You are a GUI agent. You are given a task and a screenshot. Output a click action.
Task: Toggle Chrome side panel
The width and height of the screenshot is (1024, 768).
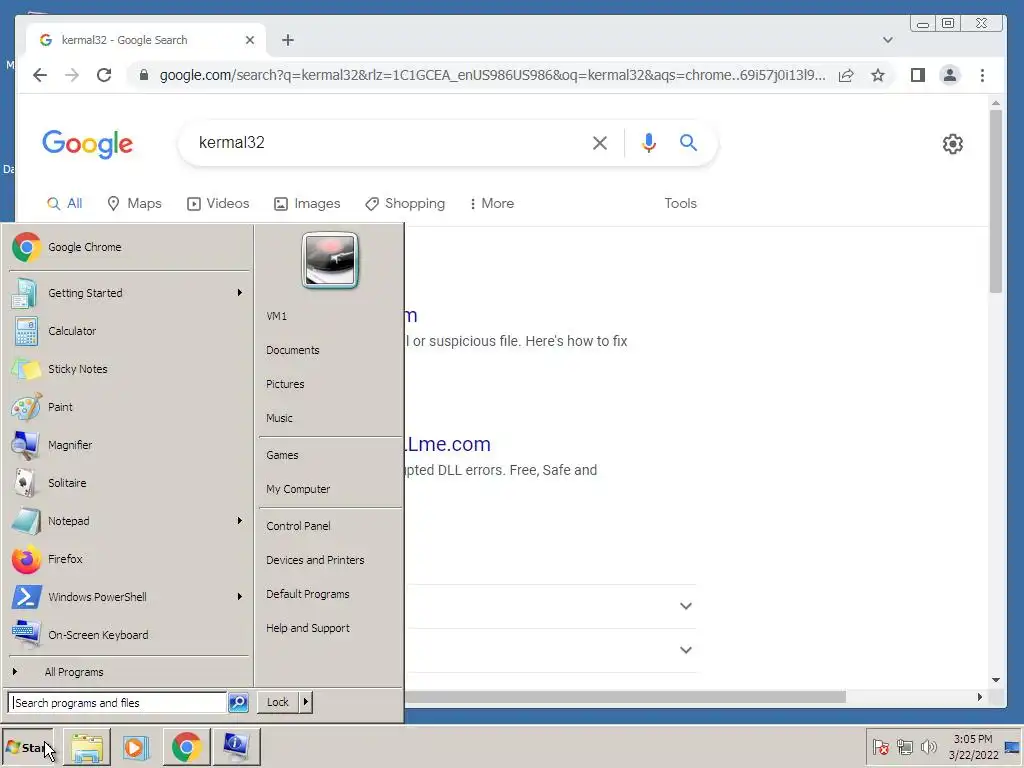pyautogui.click(x=918, y=75)
